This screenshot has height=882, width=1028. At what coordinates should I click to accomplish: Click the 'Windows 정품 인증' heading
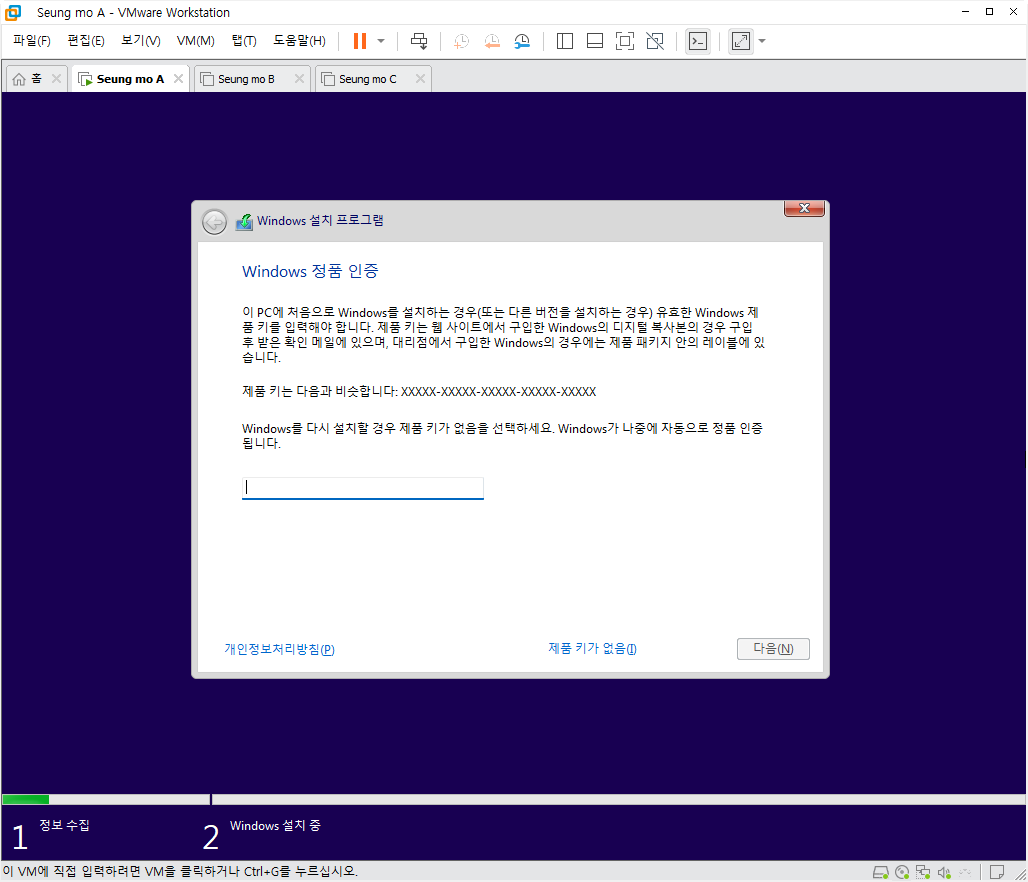click(310, 271)
